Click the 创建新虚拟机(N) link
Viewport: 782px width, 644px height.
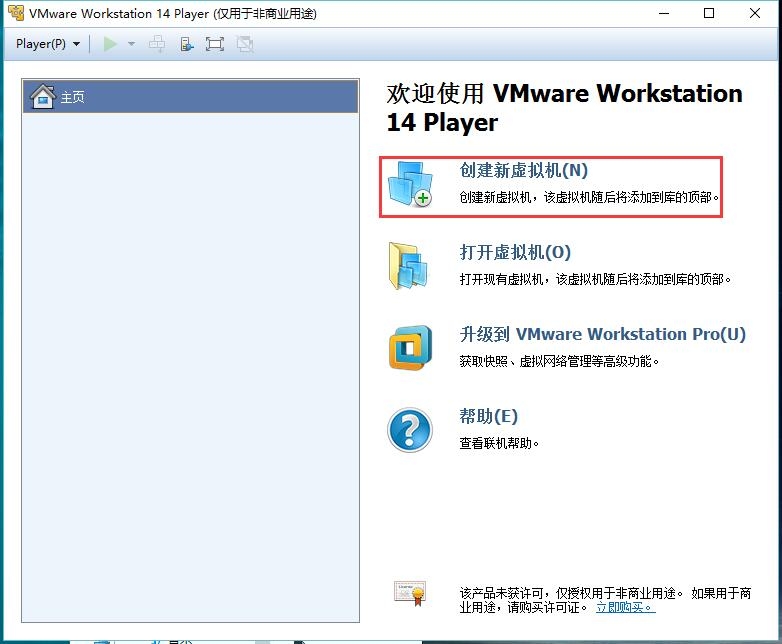524,170
